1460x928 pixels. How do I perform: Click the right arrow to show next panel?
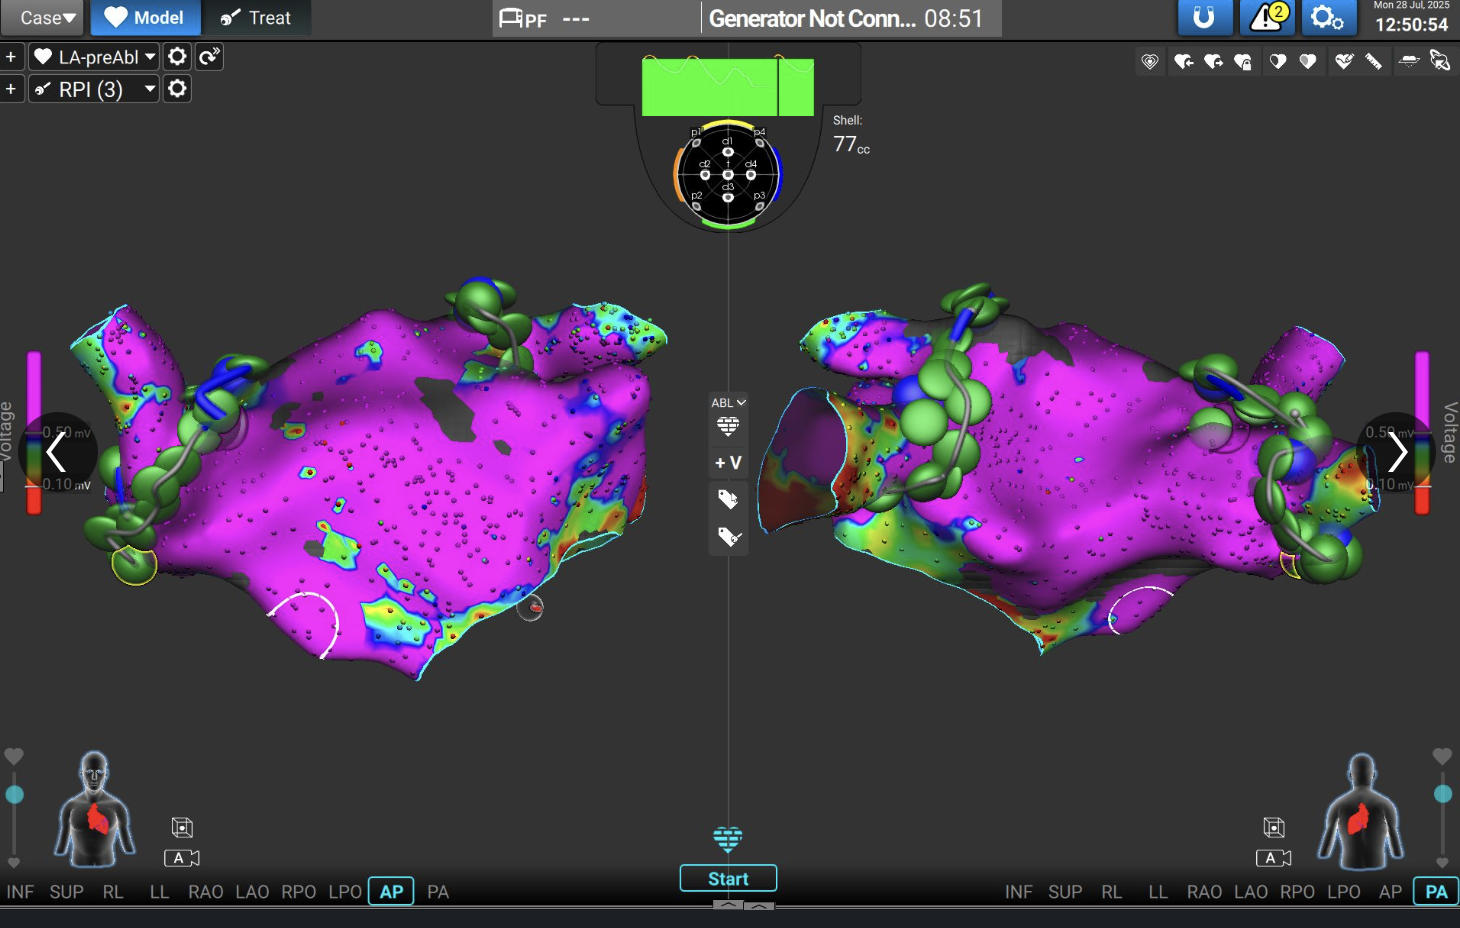pyautogui.click(x=1397, y=453)
